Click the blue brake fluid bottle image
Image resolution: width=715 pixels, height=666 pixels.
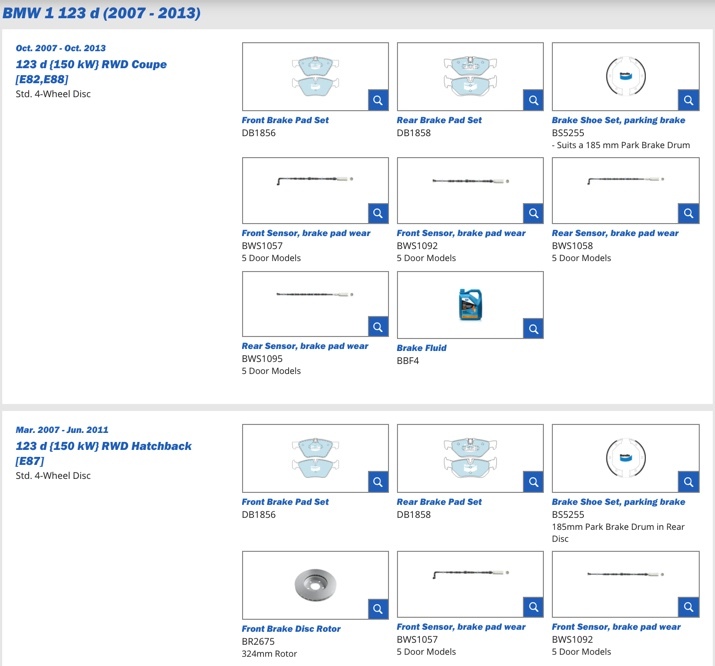click(x=470, y=305)
